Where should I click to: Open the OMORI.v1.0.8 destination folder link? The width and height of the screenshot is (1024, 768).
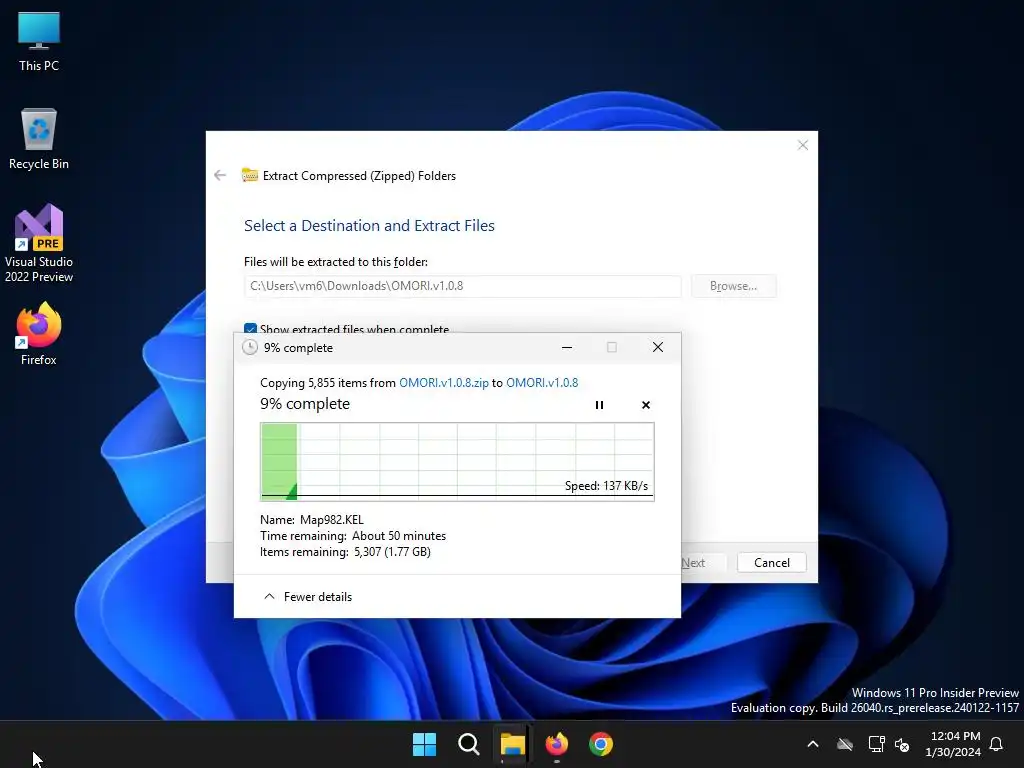542,383
